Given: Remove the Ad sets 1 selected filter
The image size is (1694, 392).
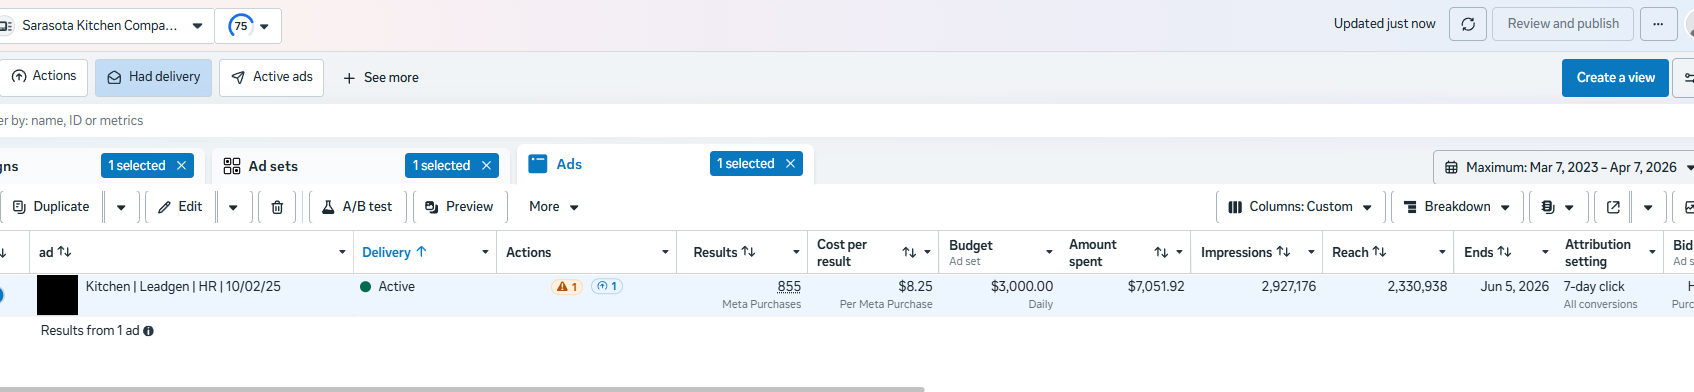Looking at the screenshot, I should coord(487,166).
